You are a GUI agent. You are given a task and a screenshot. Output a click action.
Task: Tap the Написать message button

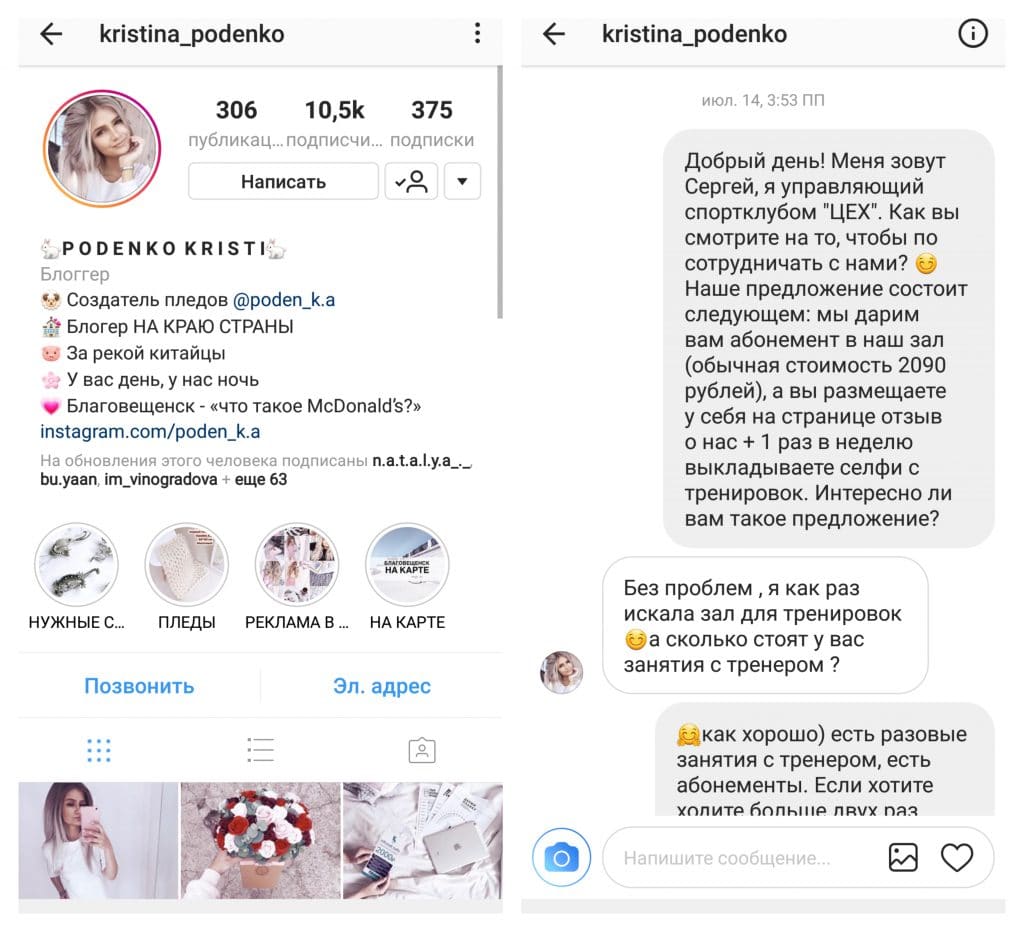(x=283, y=182)
